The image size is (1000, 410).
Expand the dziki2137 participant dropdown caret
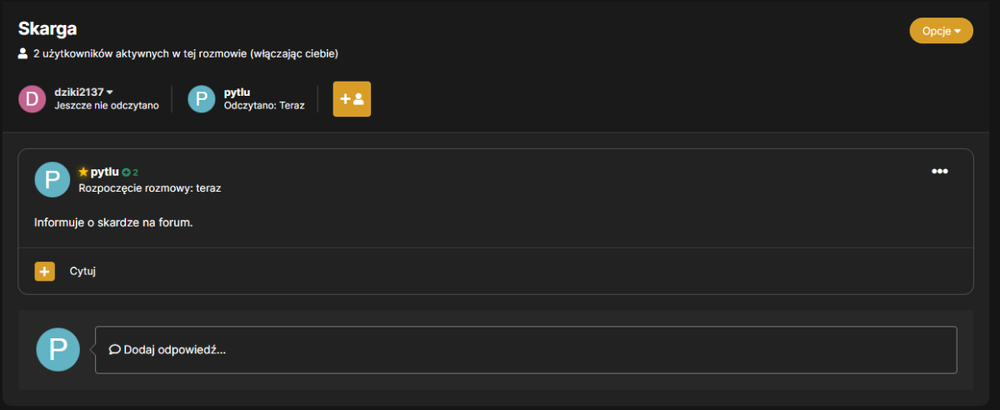pos(110,93)
